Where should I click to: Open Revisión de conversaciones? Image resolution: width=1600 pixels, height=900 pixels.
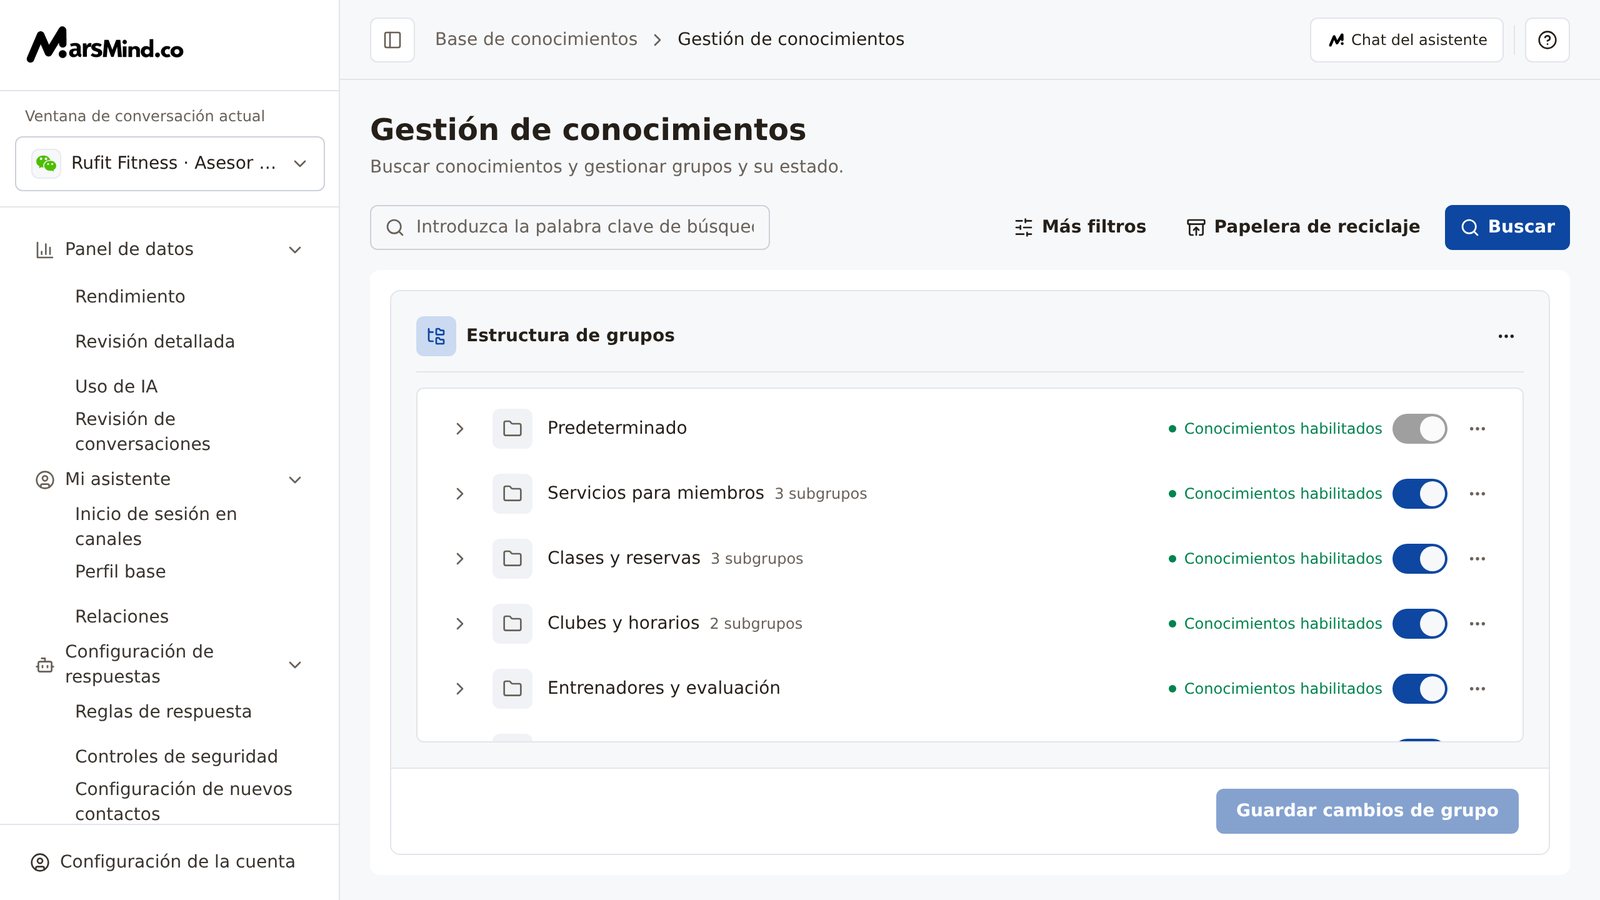click(x=143, y=432)
